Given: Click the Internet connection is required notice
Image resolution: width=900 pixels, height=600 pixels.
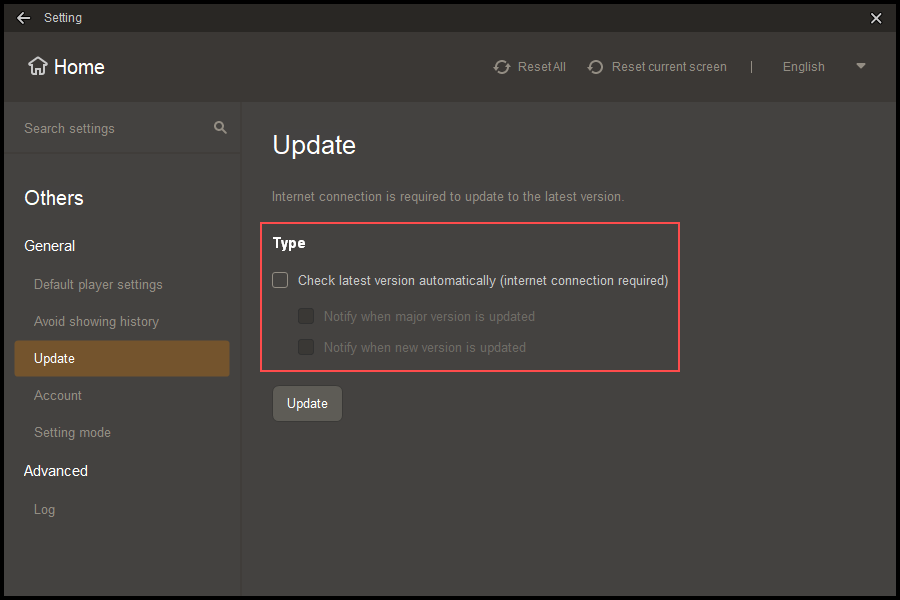Looking at the screenshot, I should coord(448,197).
